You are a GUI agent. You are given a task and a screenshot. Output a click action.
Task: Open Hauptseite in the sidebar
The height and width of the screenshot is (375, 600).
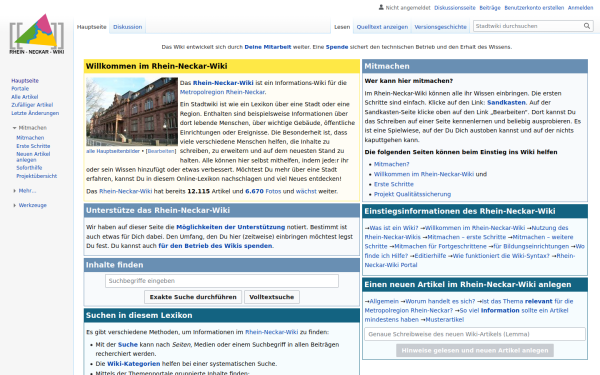pyautogui.click(x=25, y=81)
